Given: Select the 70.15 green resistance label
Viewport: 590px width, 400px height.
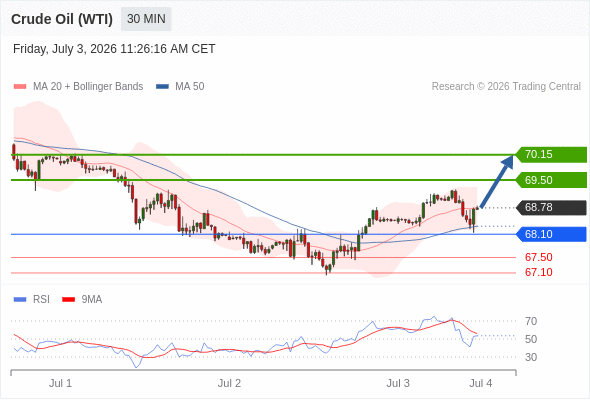Looking at the screenshot, I should coord(551,154).
